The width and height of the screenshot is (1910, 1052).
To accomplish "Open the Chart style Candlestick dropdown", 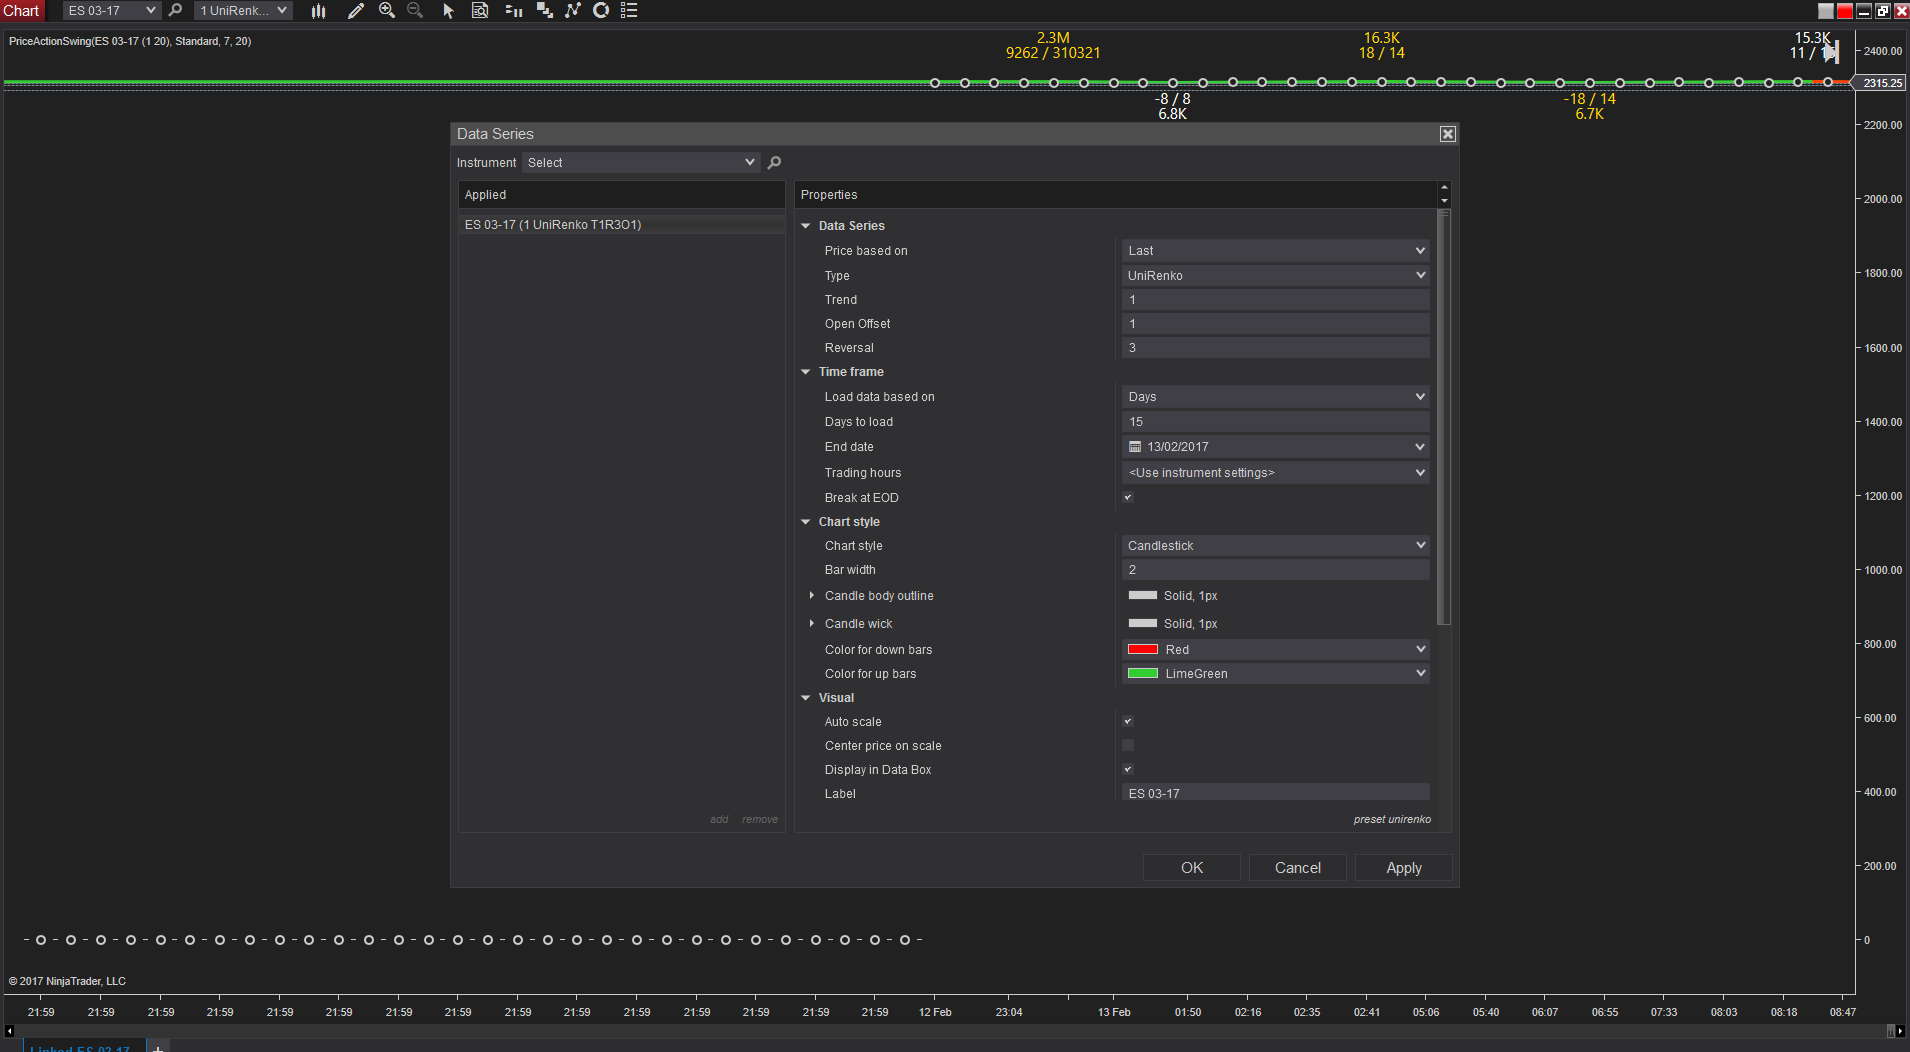I will tap(1275, 545).
